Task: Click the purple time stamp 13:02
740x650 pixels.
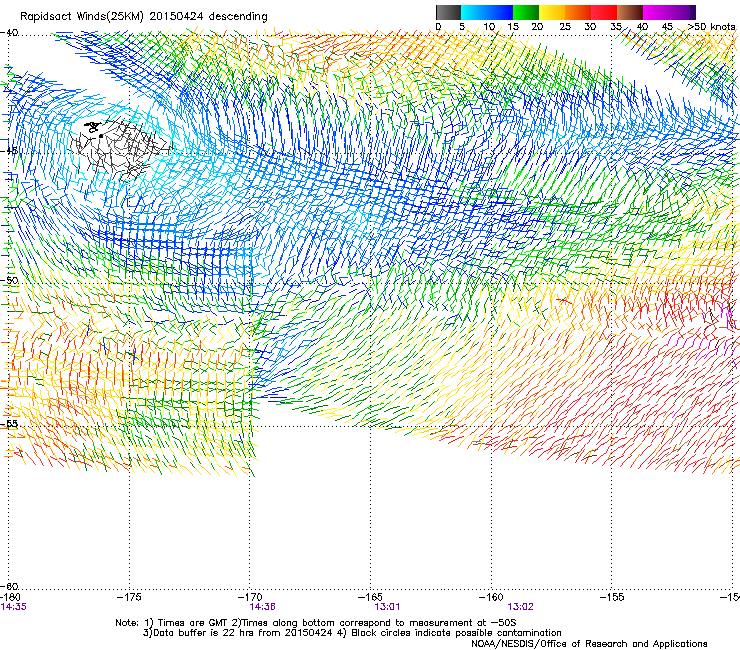Action: click(520, 607)
